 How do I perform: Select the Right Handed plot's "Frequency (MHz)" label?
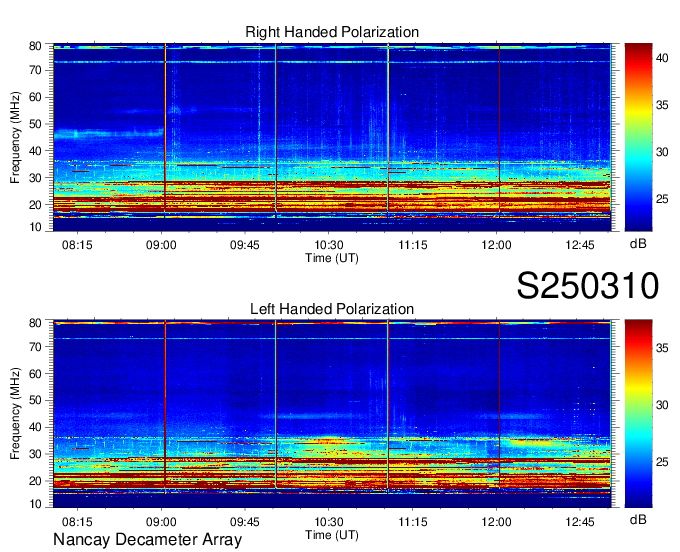tap(15, 137)
